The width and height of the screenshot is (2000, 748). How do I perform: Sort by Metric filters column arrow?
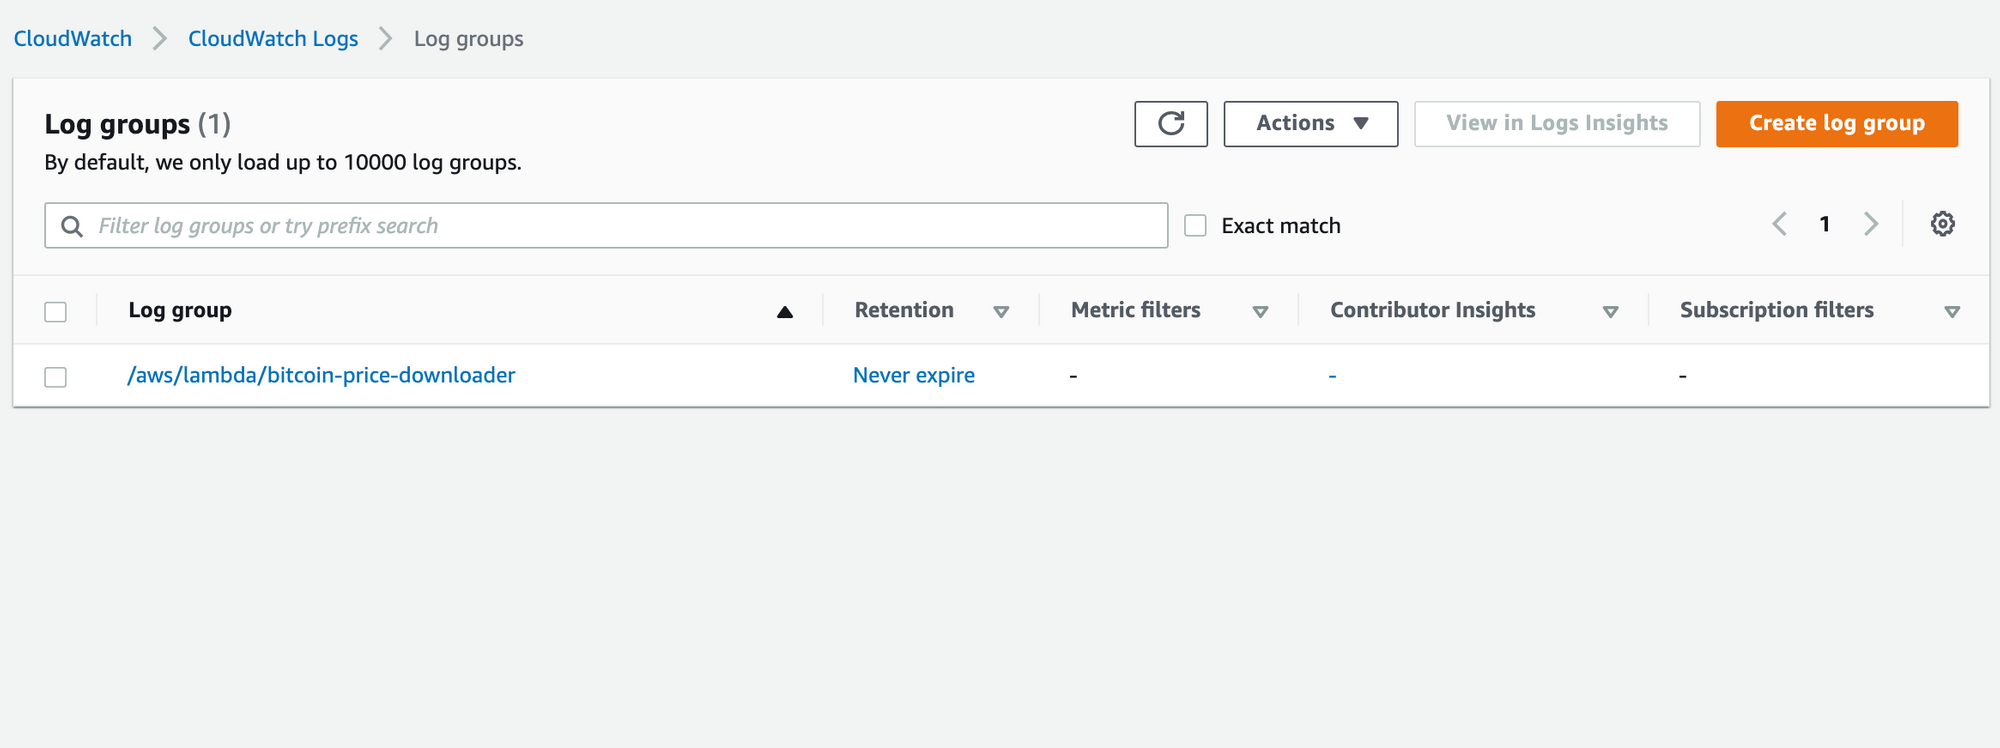click(1260, 312)
